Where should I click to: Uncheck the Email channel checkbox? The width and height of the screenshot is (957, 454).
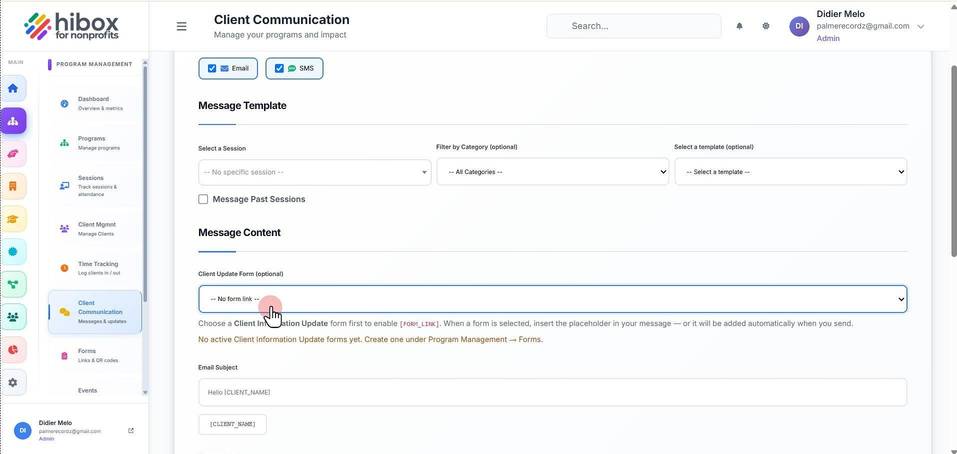pos(212,68)
